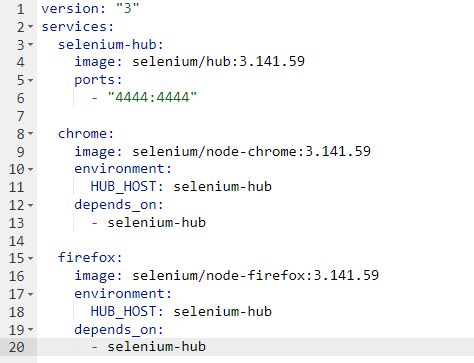Image resolution: width=474 pixels, height=363 pixels.
Task: Place cursor on chrome HUB_HOST key
Action: tap(123, 187)
